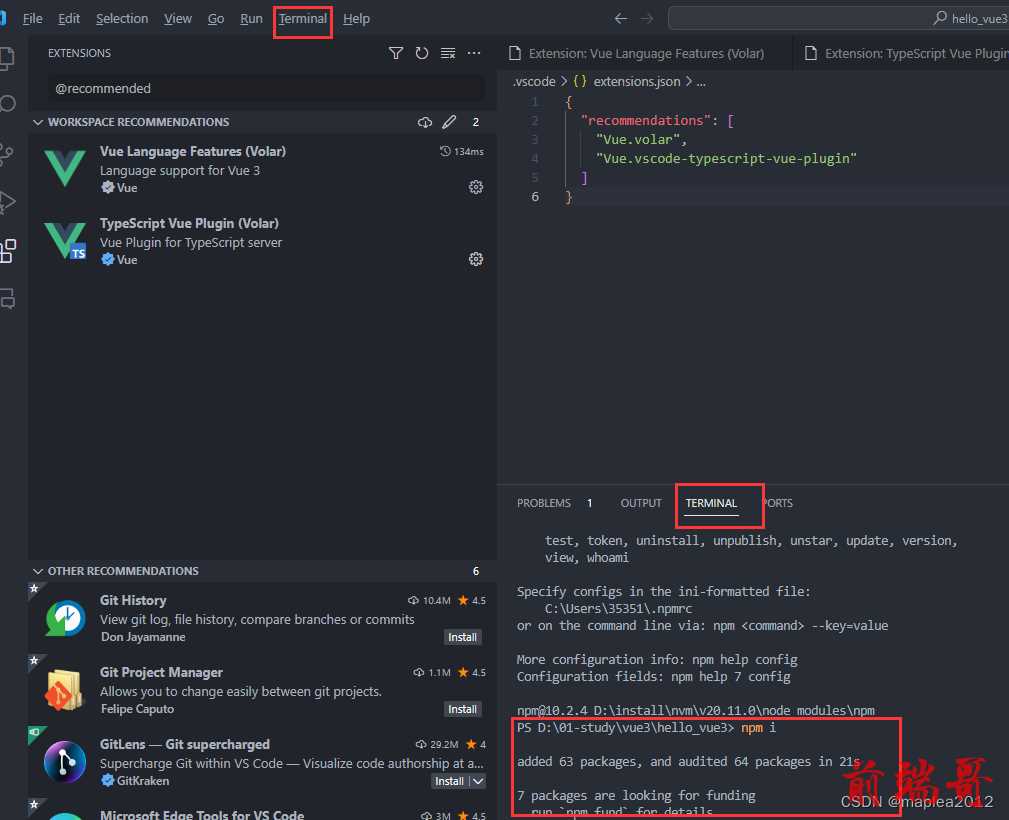Open the Selection menu
This screenshot has height=820, width=1009.
[122, 19]
